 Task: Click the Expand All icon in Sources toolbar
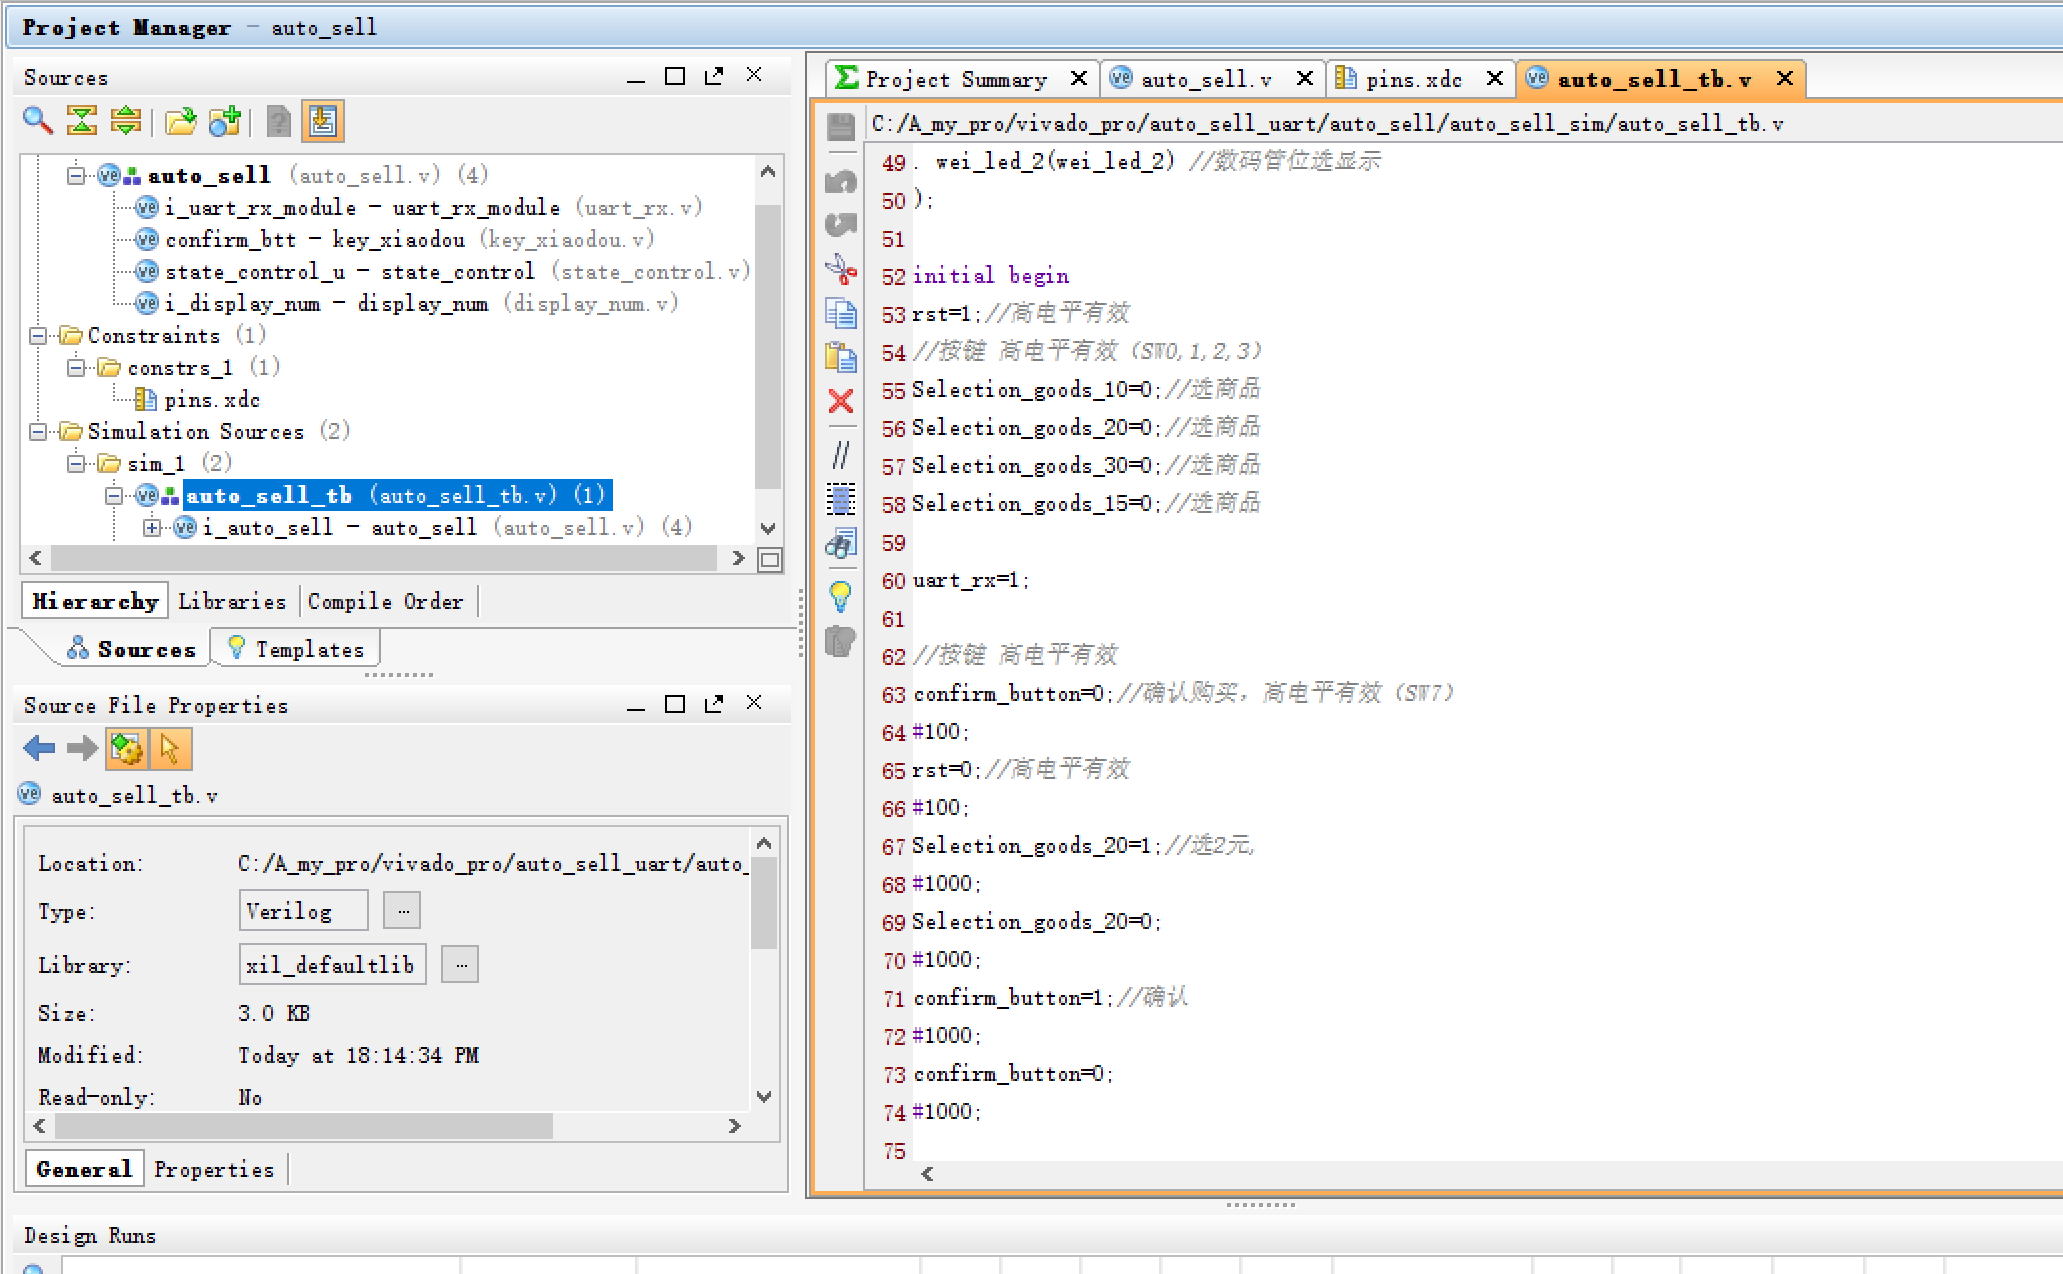click(x=126, y=121)
